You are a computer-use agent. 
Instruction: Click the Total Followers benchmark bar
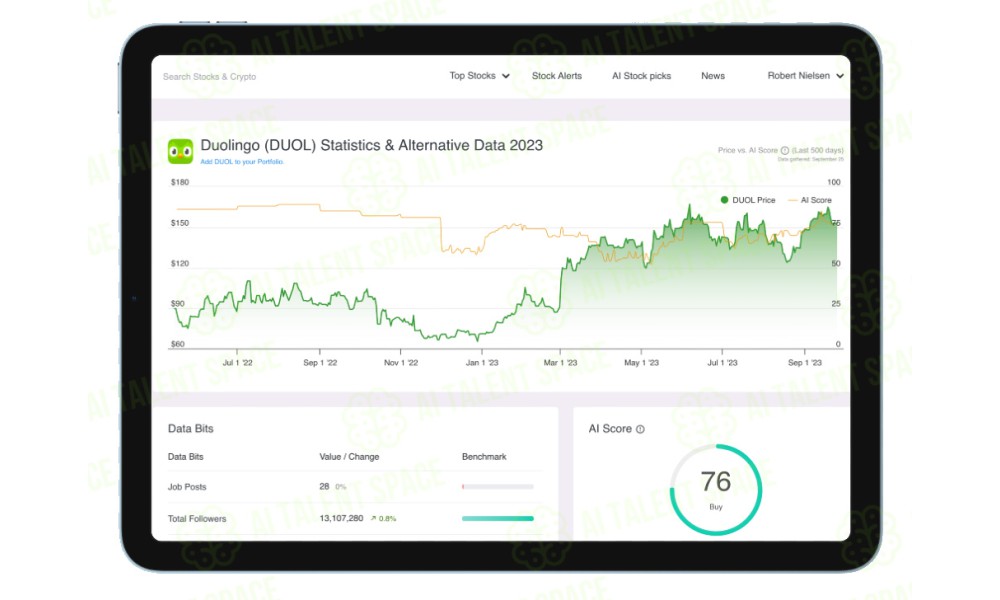click(497, 518)
